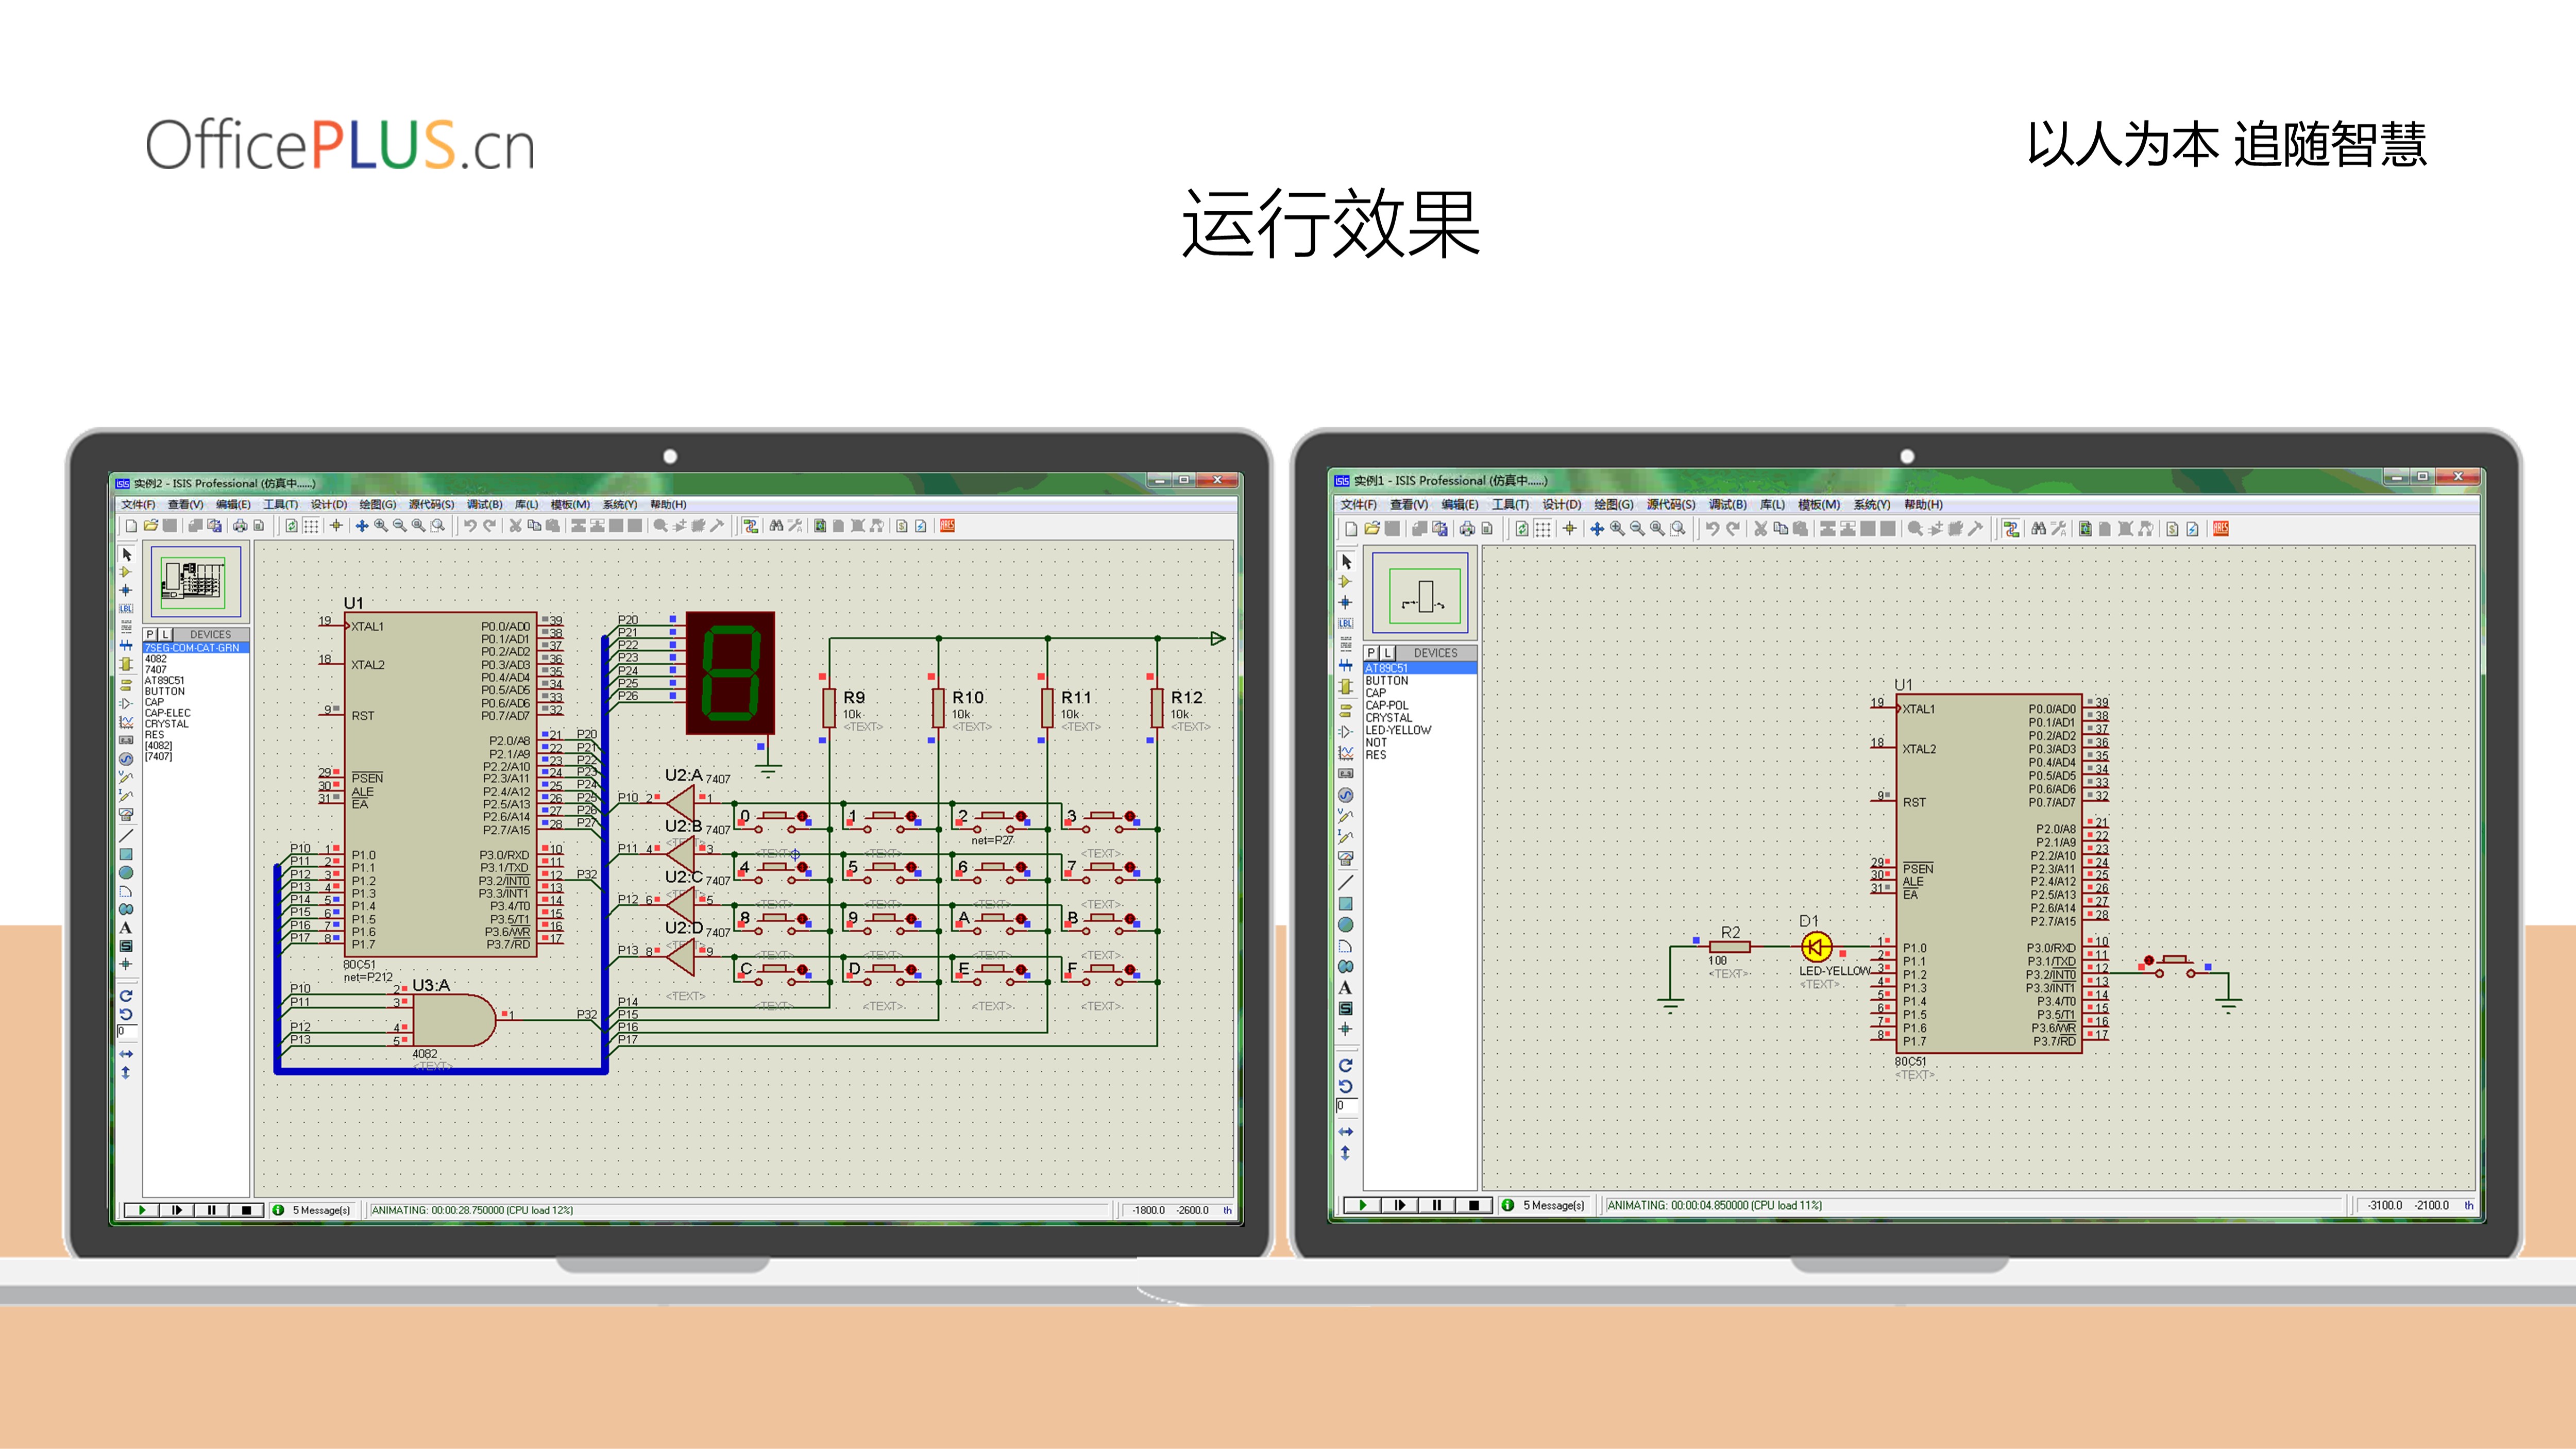Open 帮助(H) menu in 实例1 window

(1923, 504)
